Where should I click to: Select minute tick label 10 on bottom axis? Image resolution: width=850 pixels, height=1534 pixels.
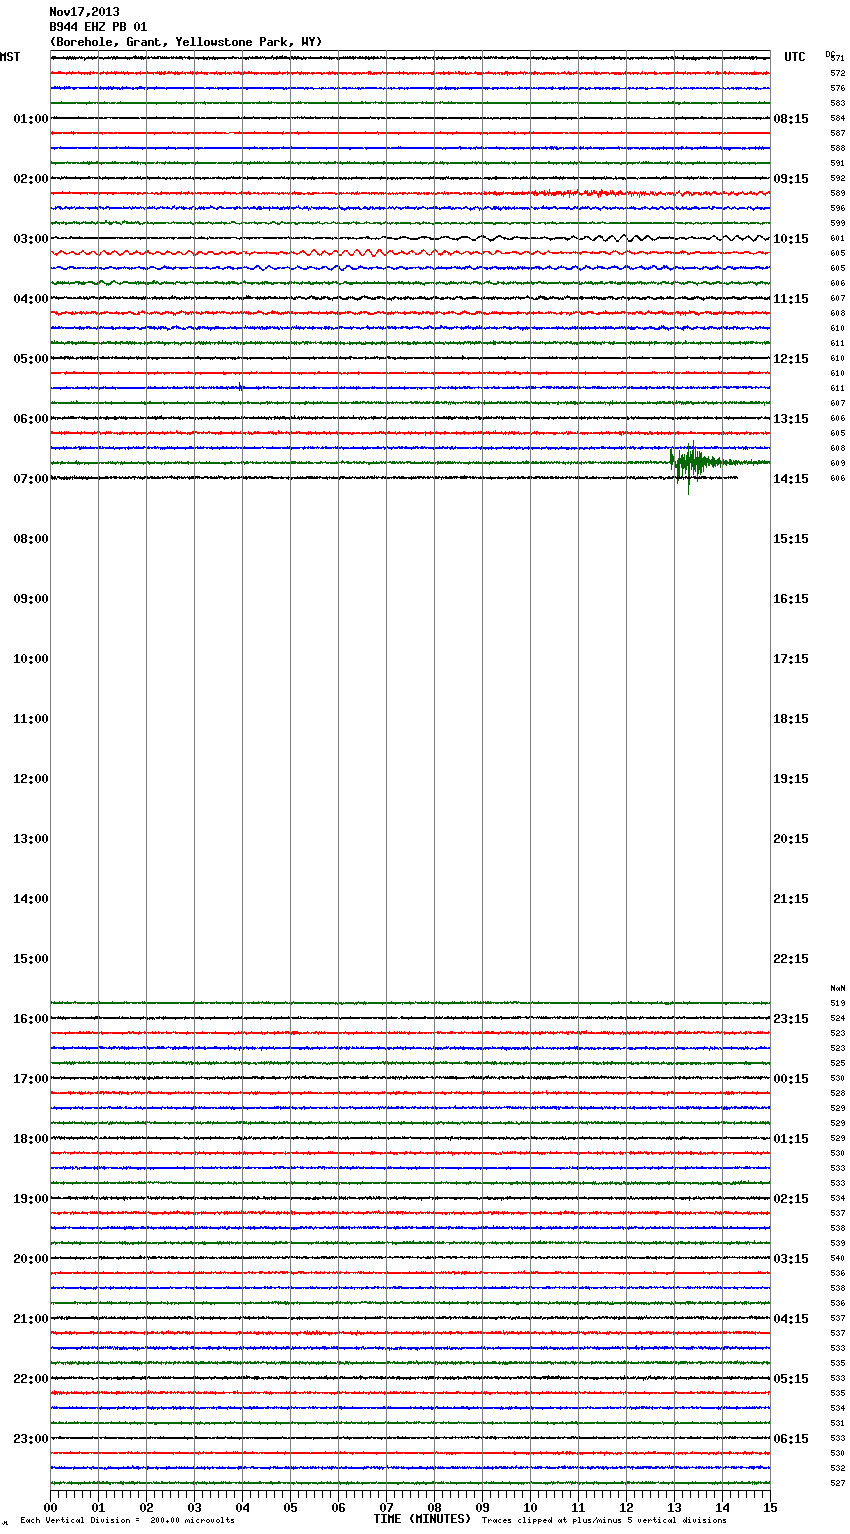click(530, 1507)
